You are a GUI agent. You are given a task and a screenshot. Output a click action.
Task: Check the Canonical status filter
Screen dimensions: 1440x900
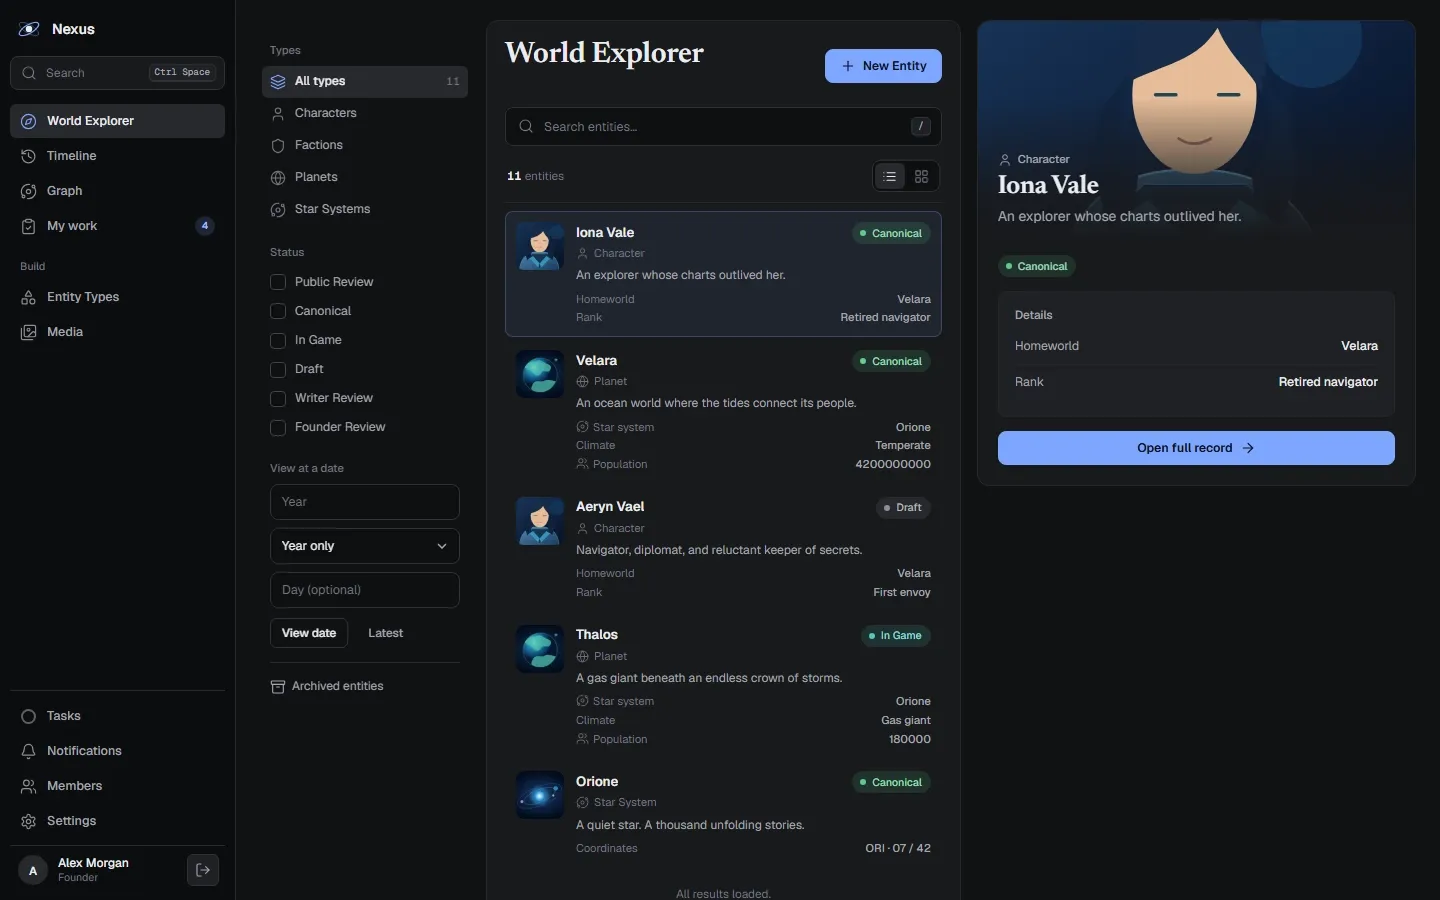click(278, 311)
